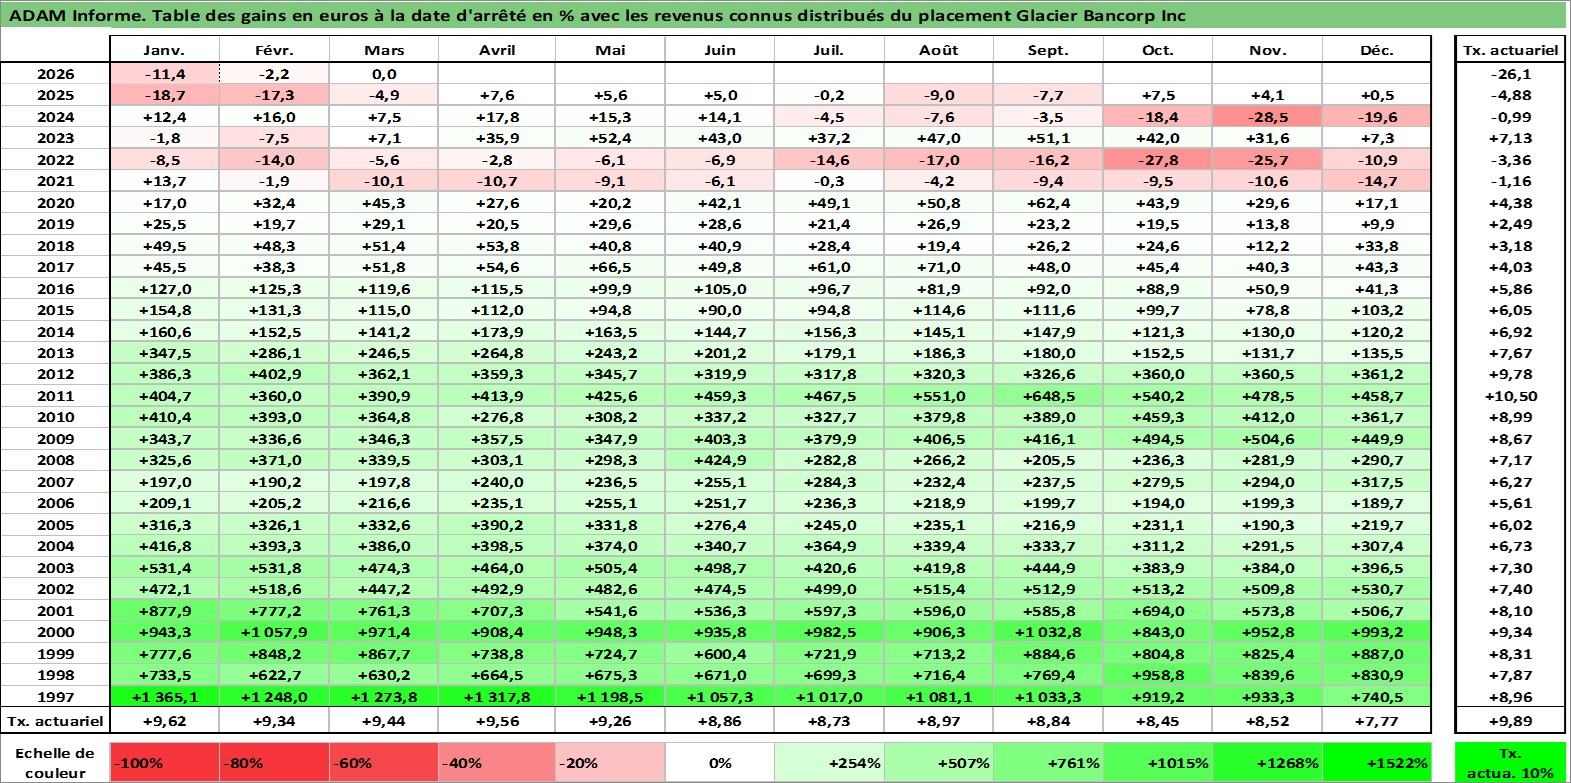1571x783 pixels.
Task: Select the Janv. column header
Action: point(164,50)
